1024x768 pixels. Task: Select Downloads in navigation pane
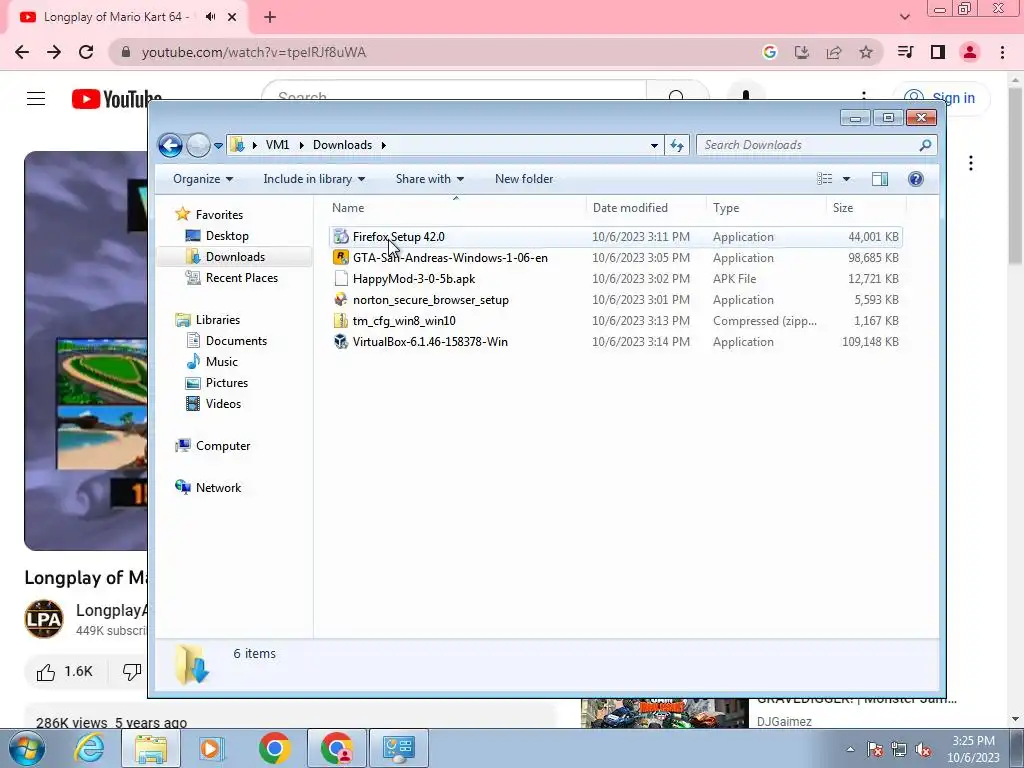[x=235, y=257]
